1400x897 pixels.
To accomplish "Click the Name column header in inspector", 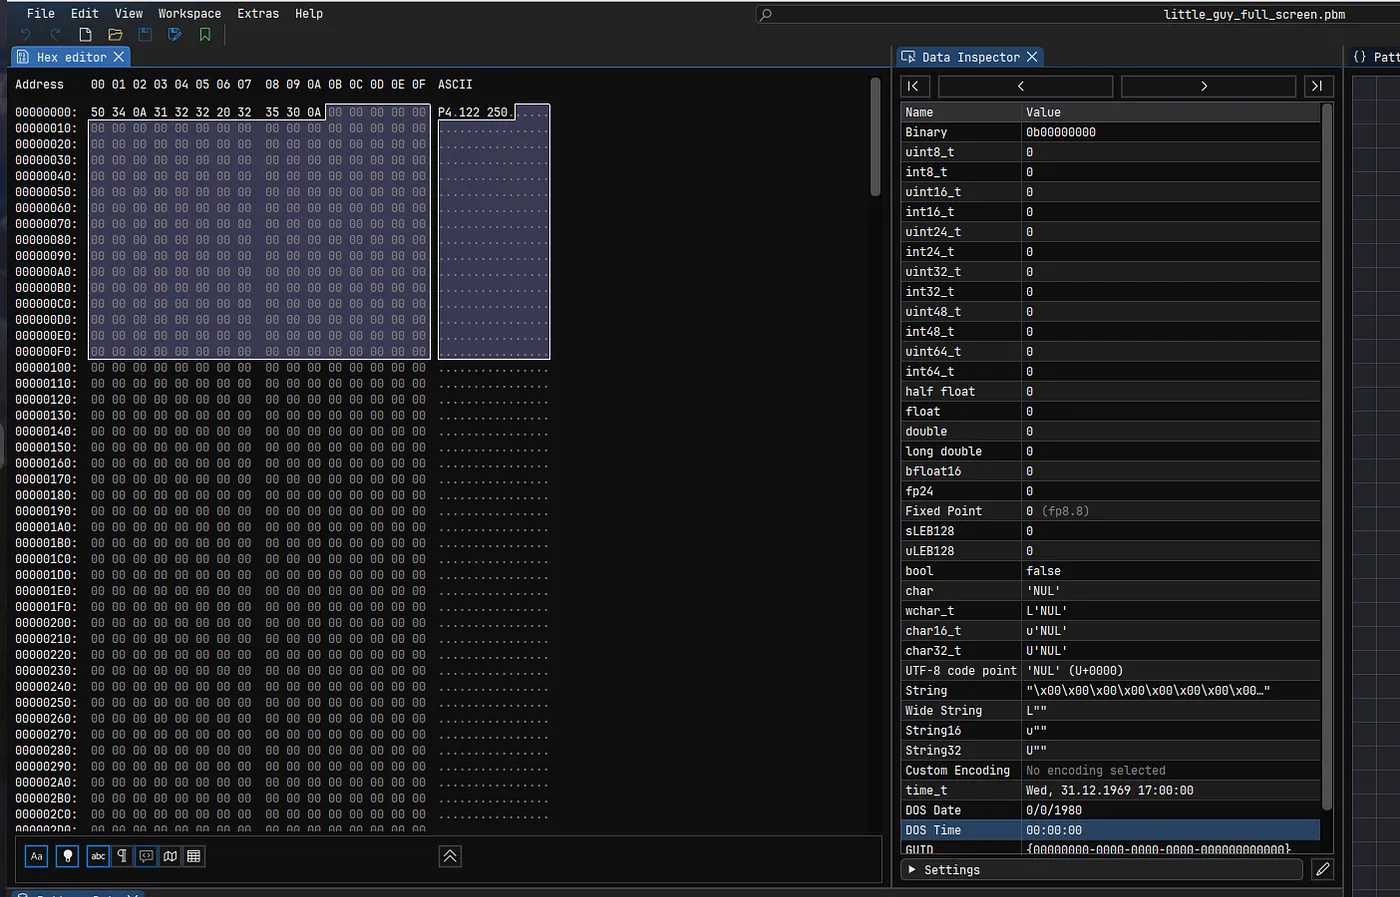I will (x=961, y=112).
